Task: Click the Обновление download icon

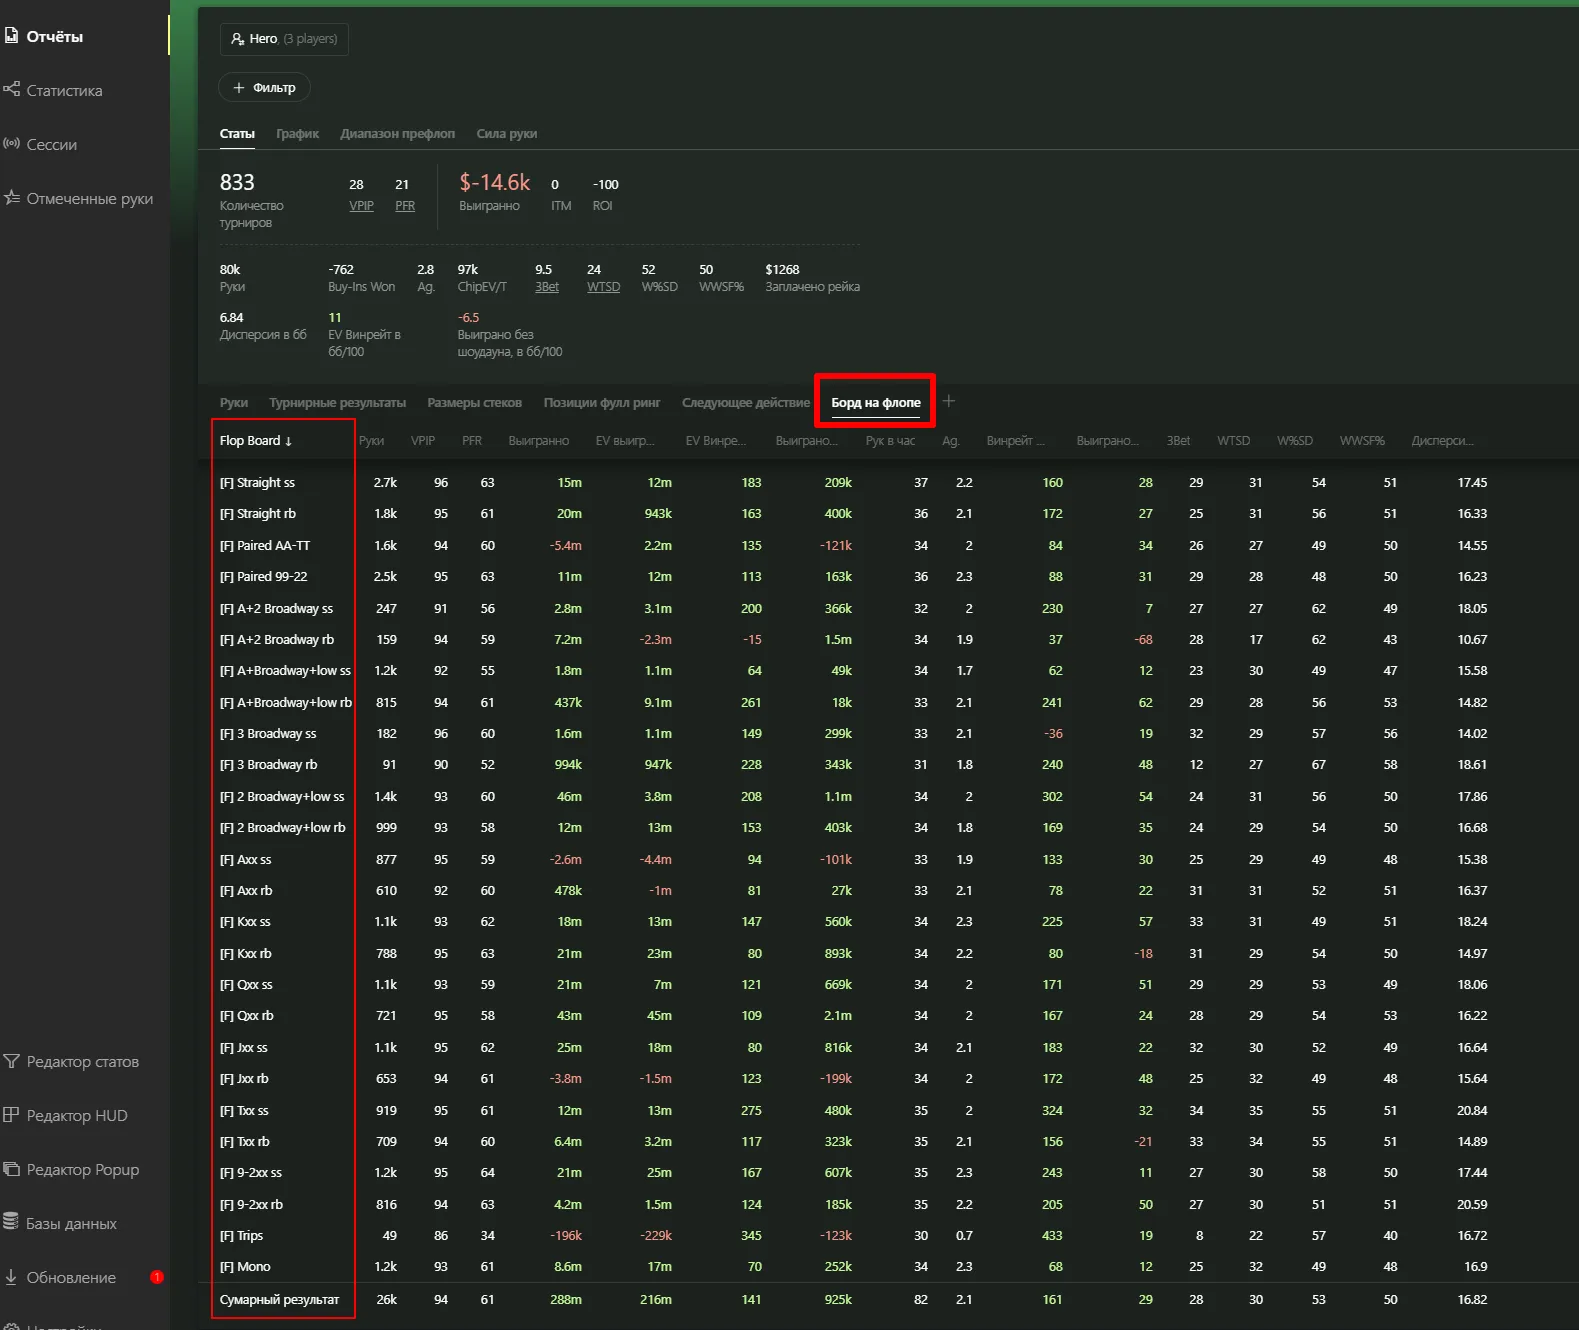Action: pyautogui.click(x=12, y=1277)
